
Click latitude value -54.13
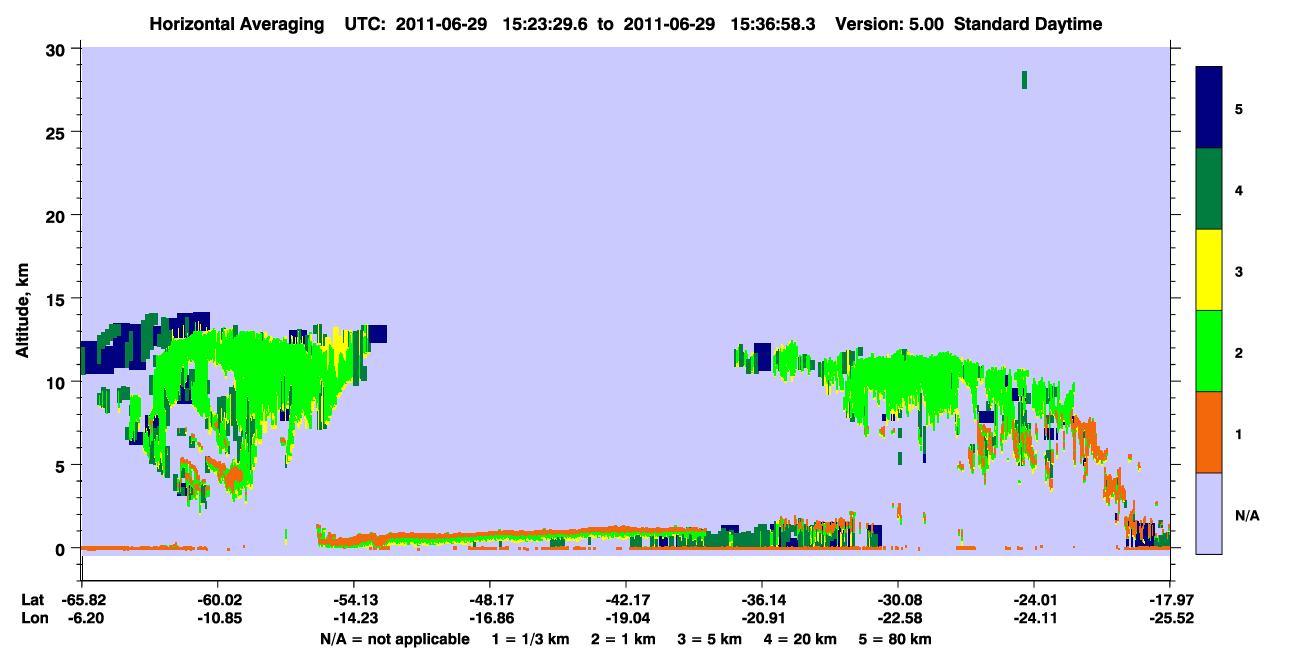[x=354, y=600]
